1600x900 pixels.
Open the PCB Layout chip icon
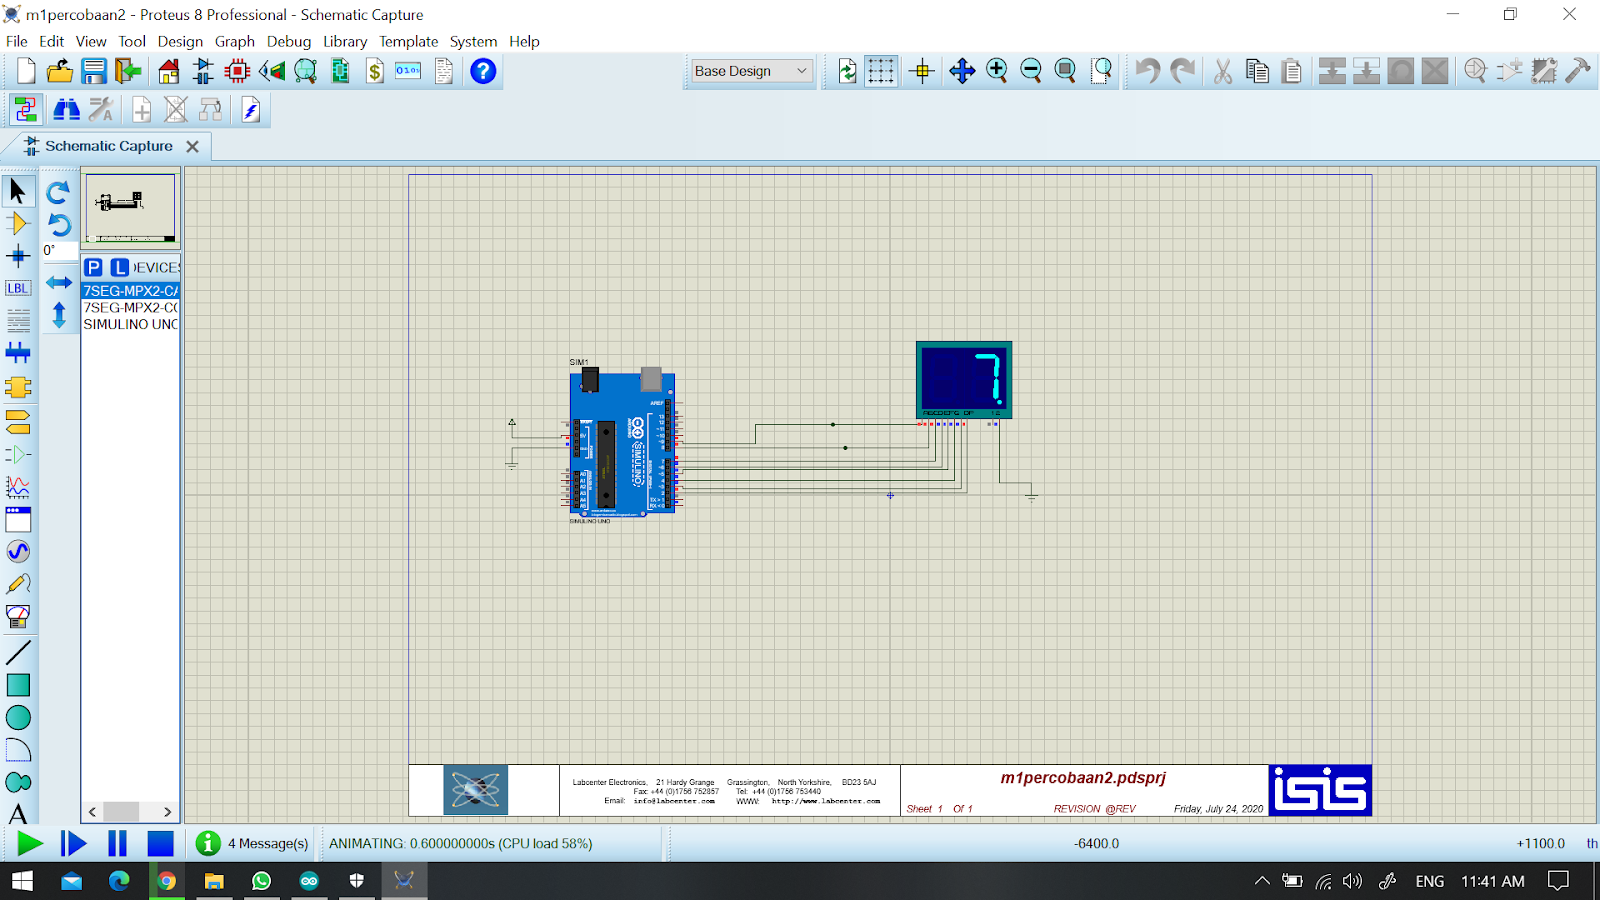(x=237, y=71)
